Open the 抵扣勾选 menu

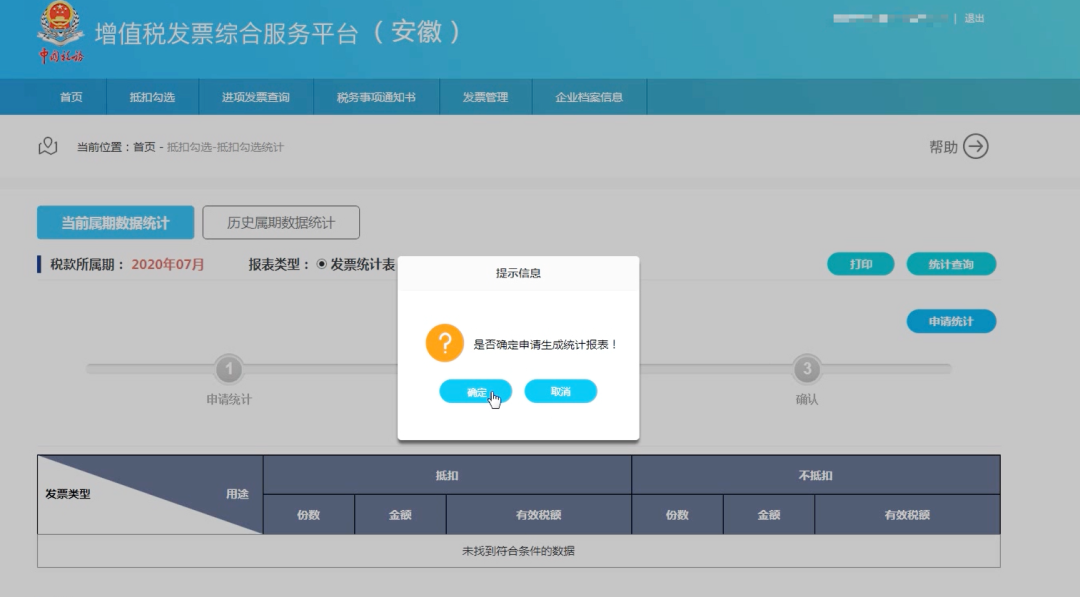(x=152, y=97)
